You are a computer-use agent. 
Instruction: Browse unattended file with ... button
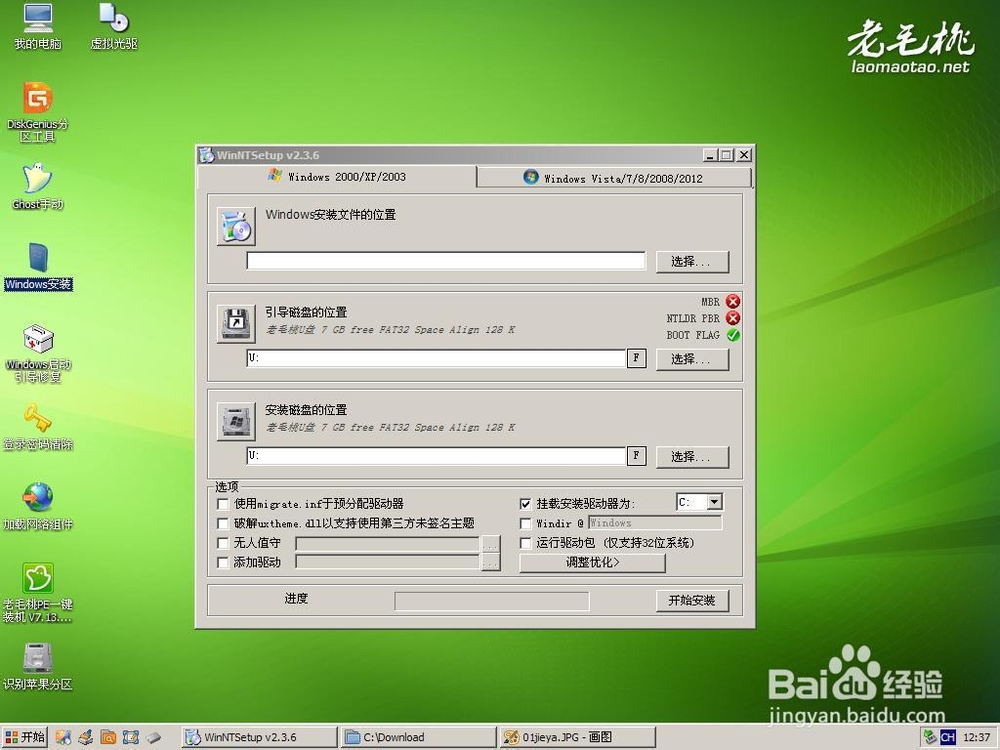point(490,543)
